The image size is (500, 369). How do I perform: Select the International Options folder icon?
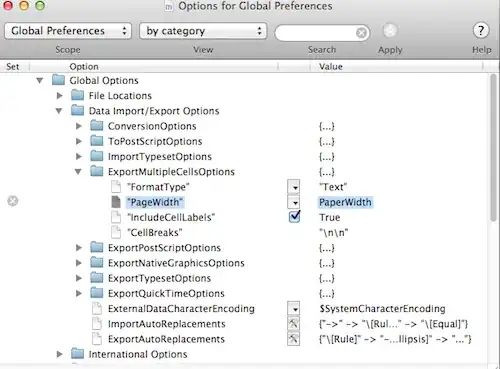(78, 354)
